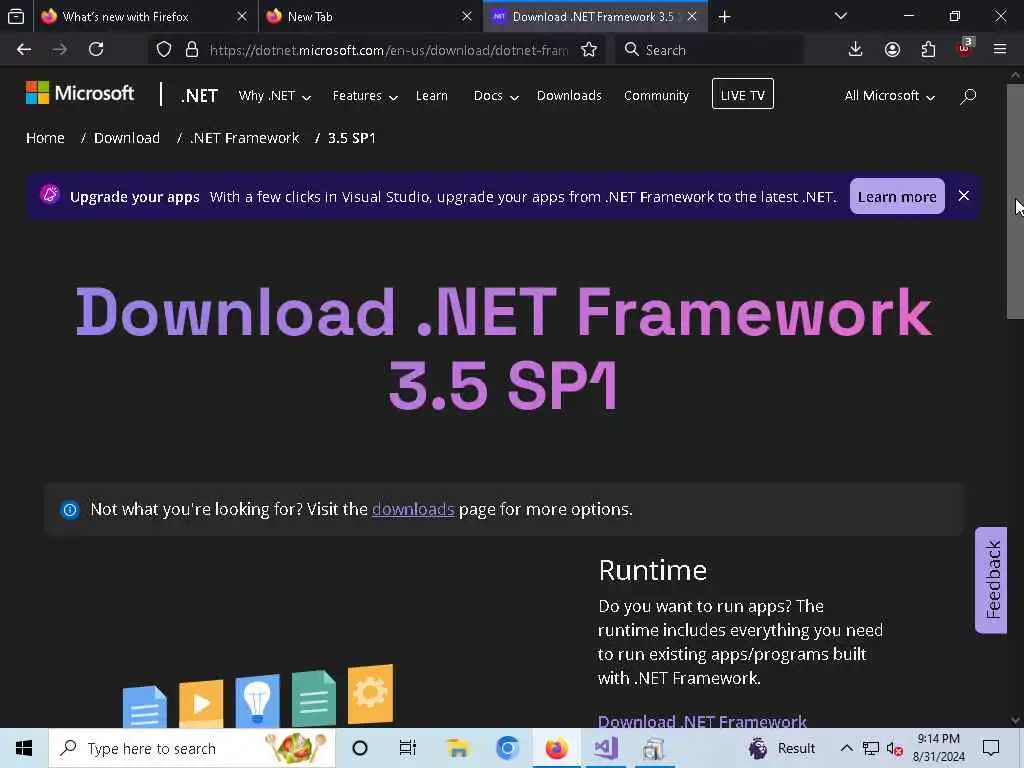Open the extensions puzzle icon
The width and height of the screenshot is (1024, 768).
(x=928, y=50)
